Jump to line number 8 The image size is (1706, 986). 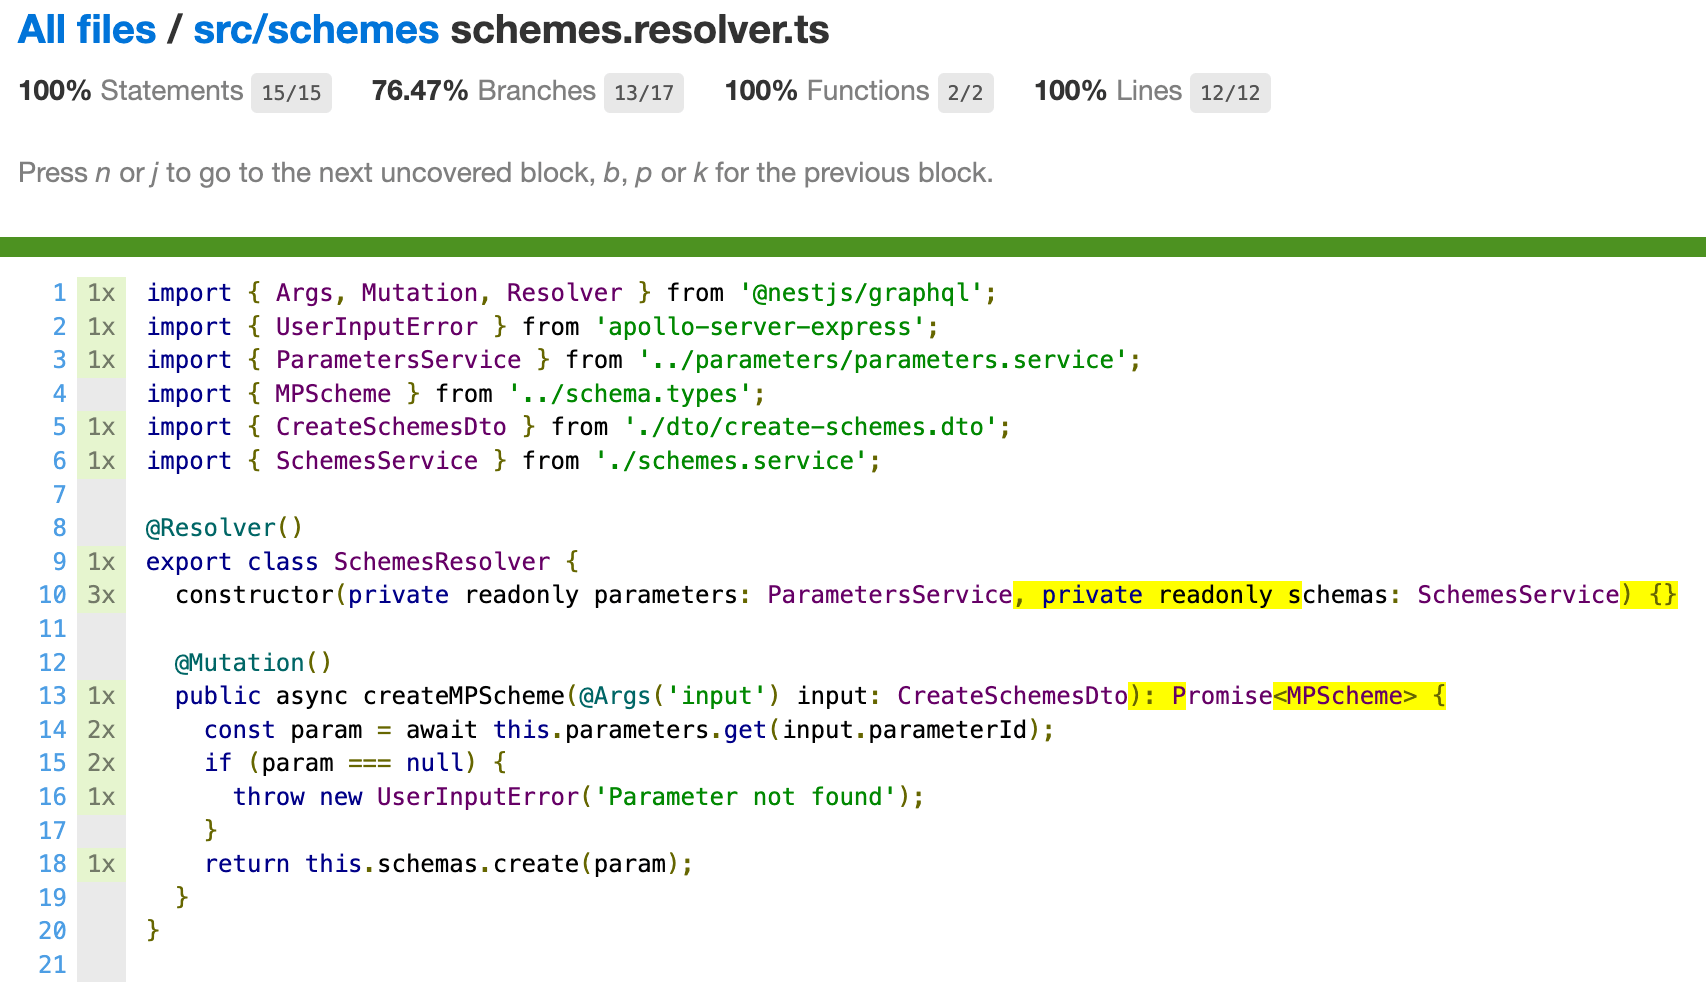tap(59, 528)
